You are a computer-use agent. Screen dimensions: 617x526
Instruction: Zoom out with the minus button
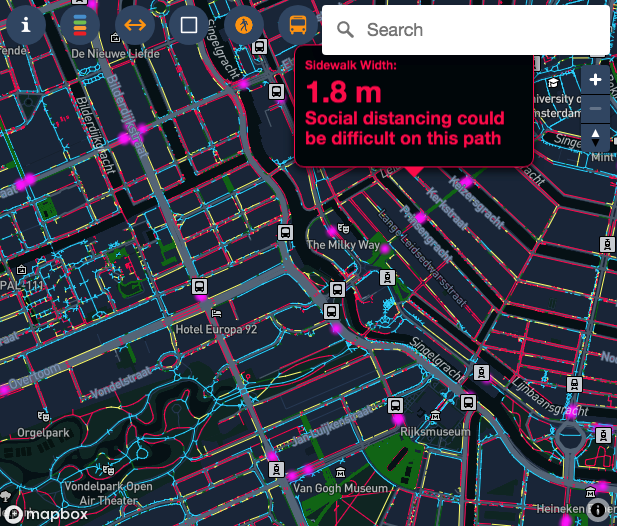pyautogui.click(x=596, y=106)
